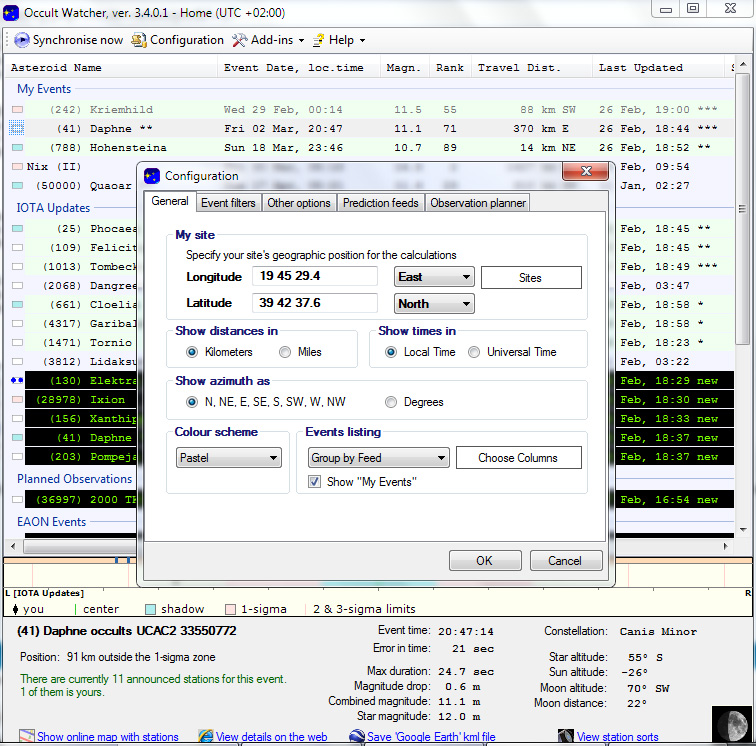Click the Last Updated column header
The image size is (756, 746).
659,68
